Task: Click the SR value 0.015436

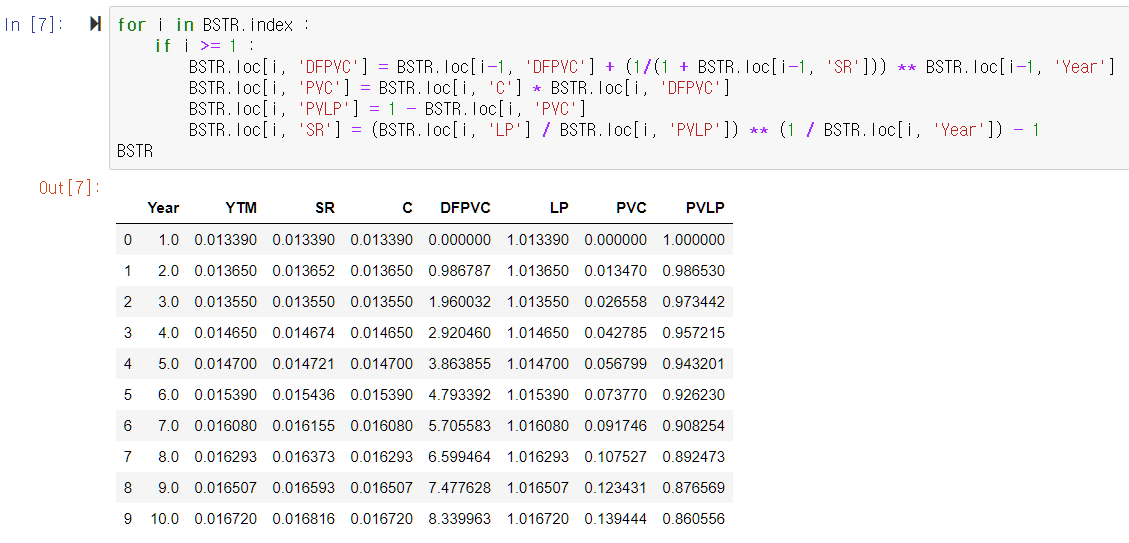Action: pos(304,395)
